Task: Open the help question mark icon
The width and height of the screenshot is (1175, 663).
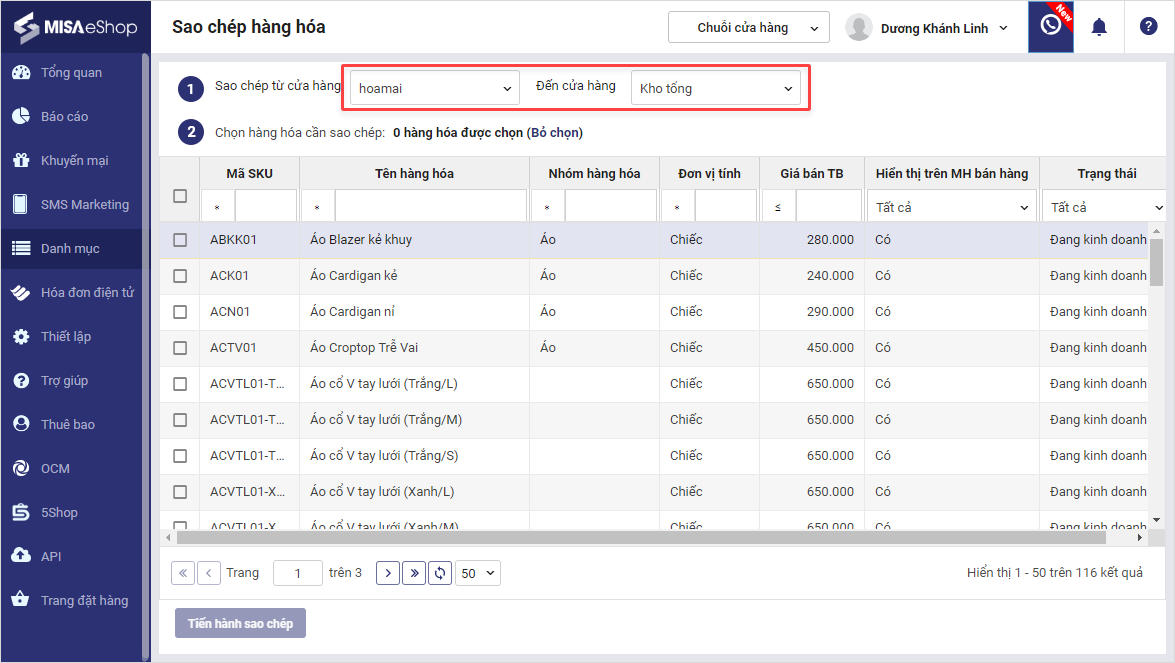Action: click(x=1148, y=27)
